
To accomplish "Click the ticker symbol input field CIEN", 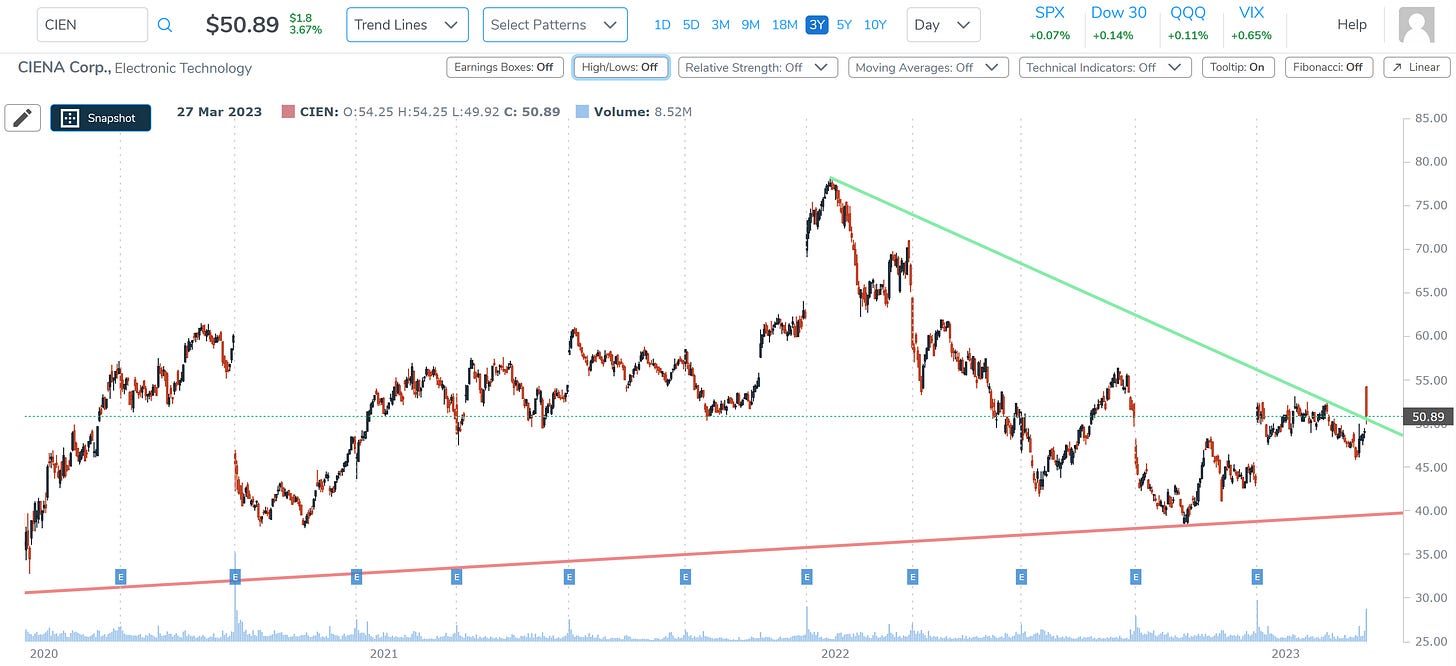I will click(92, 25).
